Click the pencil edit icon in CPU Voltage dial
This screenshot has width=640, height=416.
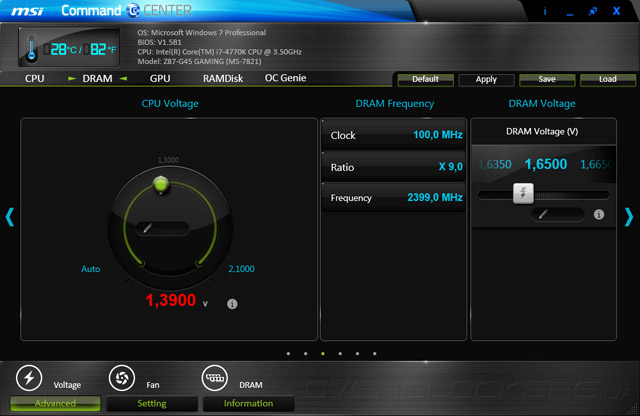click(147, 229)
